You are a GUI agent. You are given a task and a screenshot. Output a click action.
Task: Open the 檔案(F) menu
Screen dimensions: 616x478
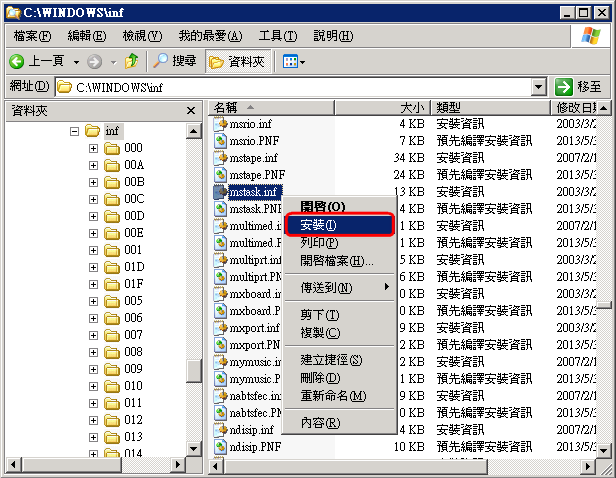click(x=32, y=36)
